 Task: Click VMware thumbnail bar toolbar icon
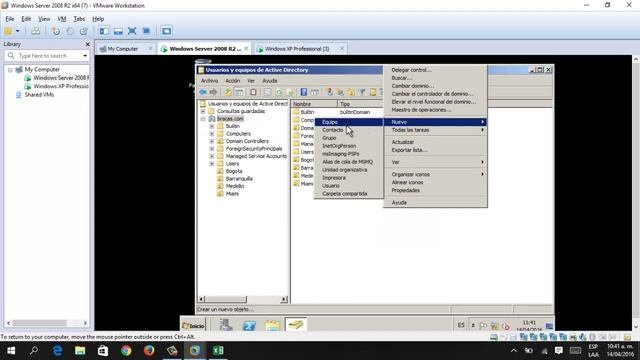click(x=118, y=31)
